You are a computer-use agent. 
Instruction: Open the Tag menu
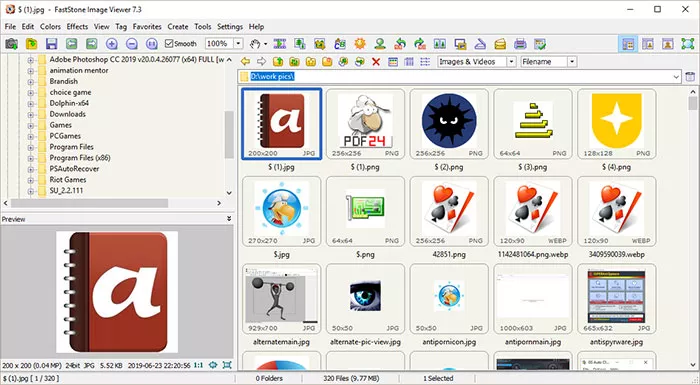tap(121, 26)
